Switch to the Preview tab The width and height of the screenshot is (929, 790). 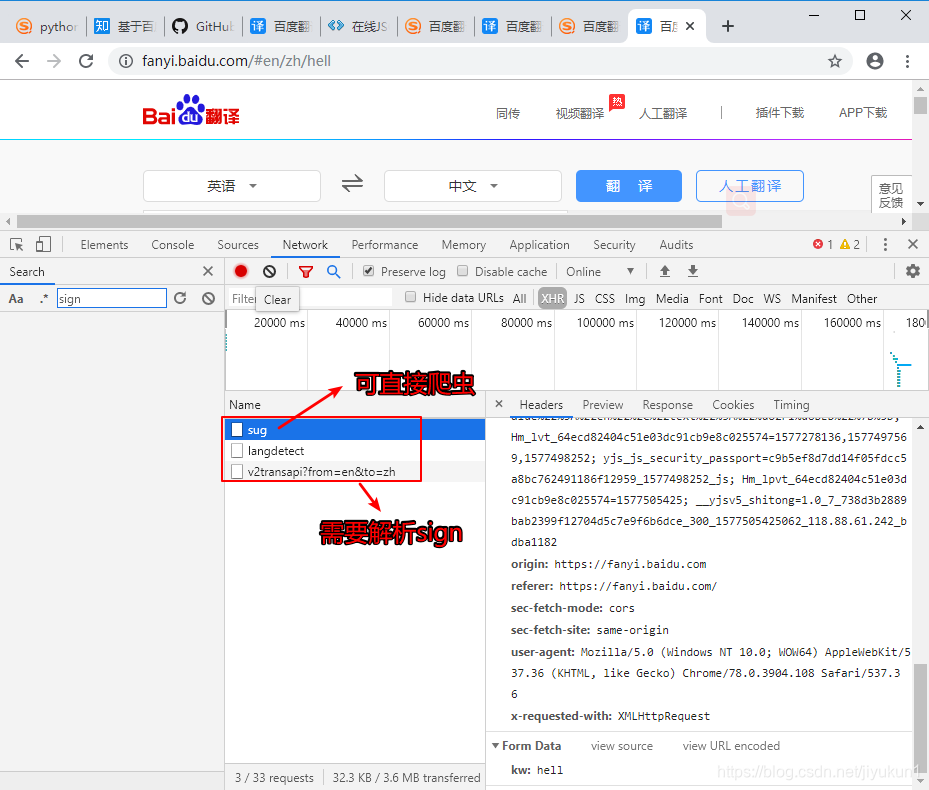602,404
